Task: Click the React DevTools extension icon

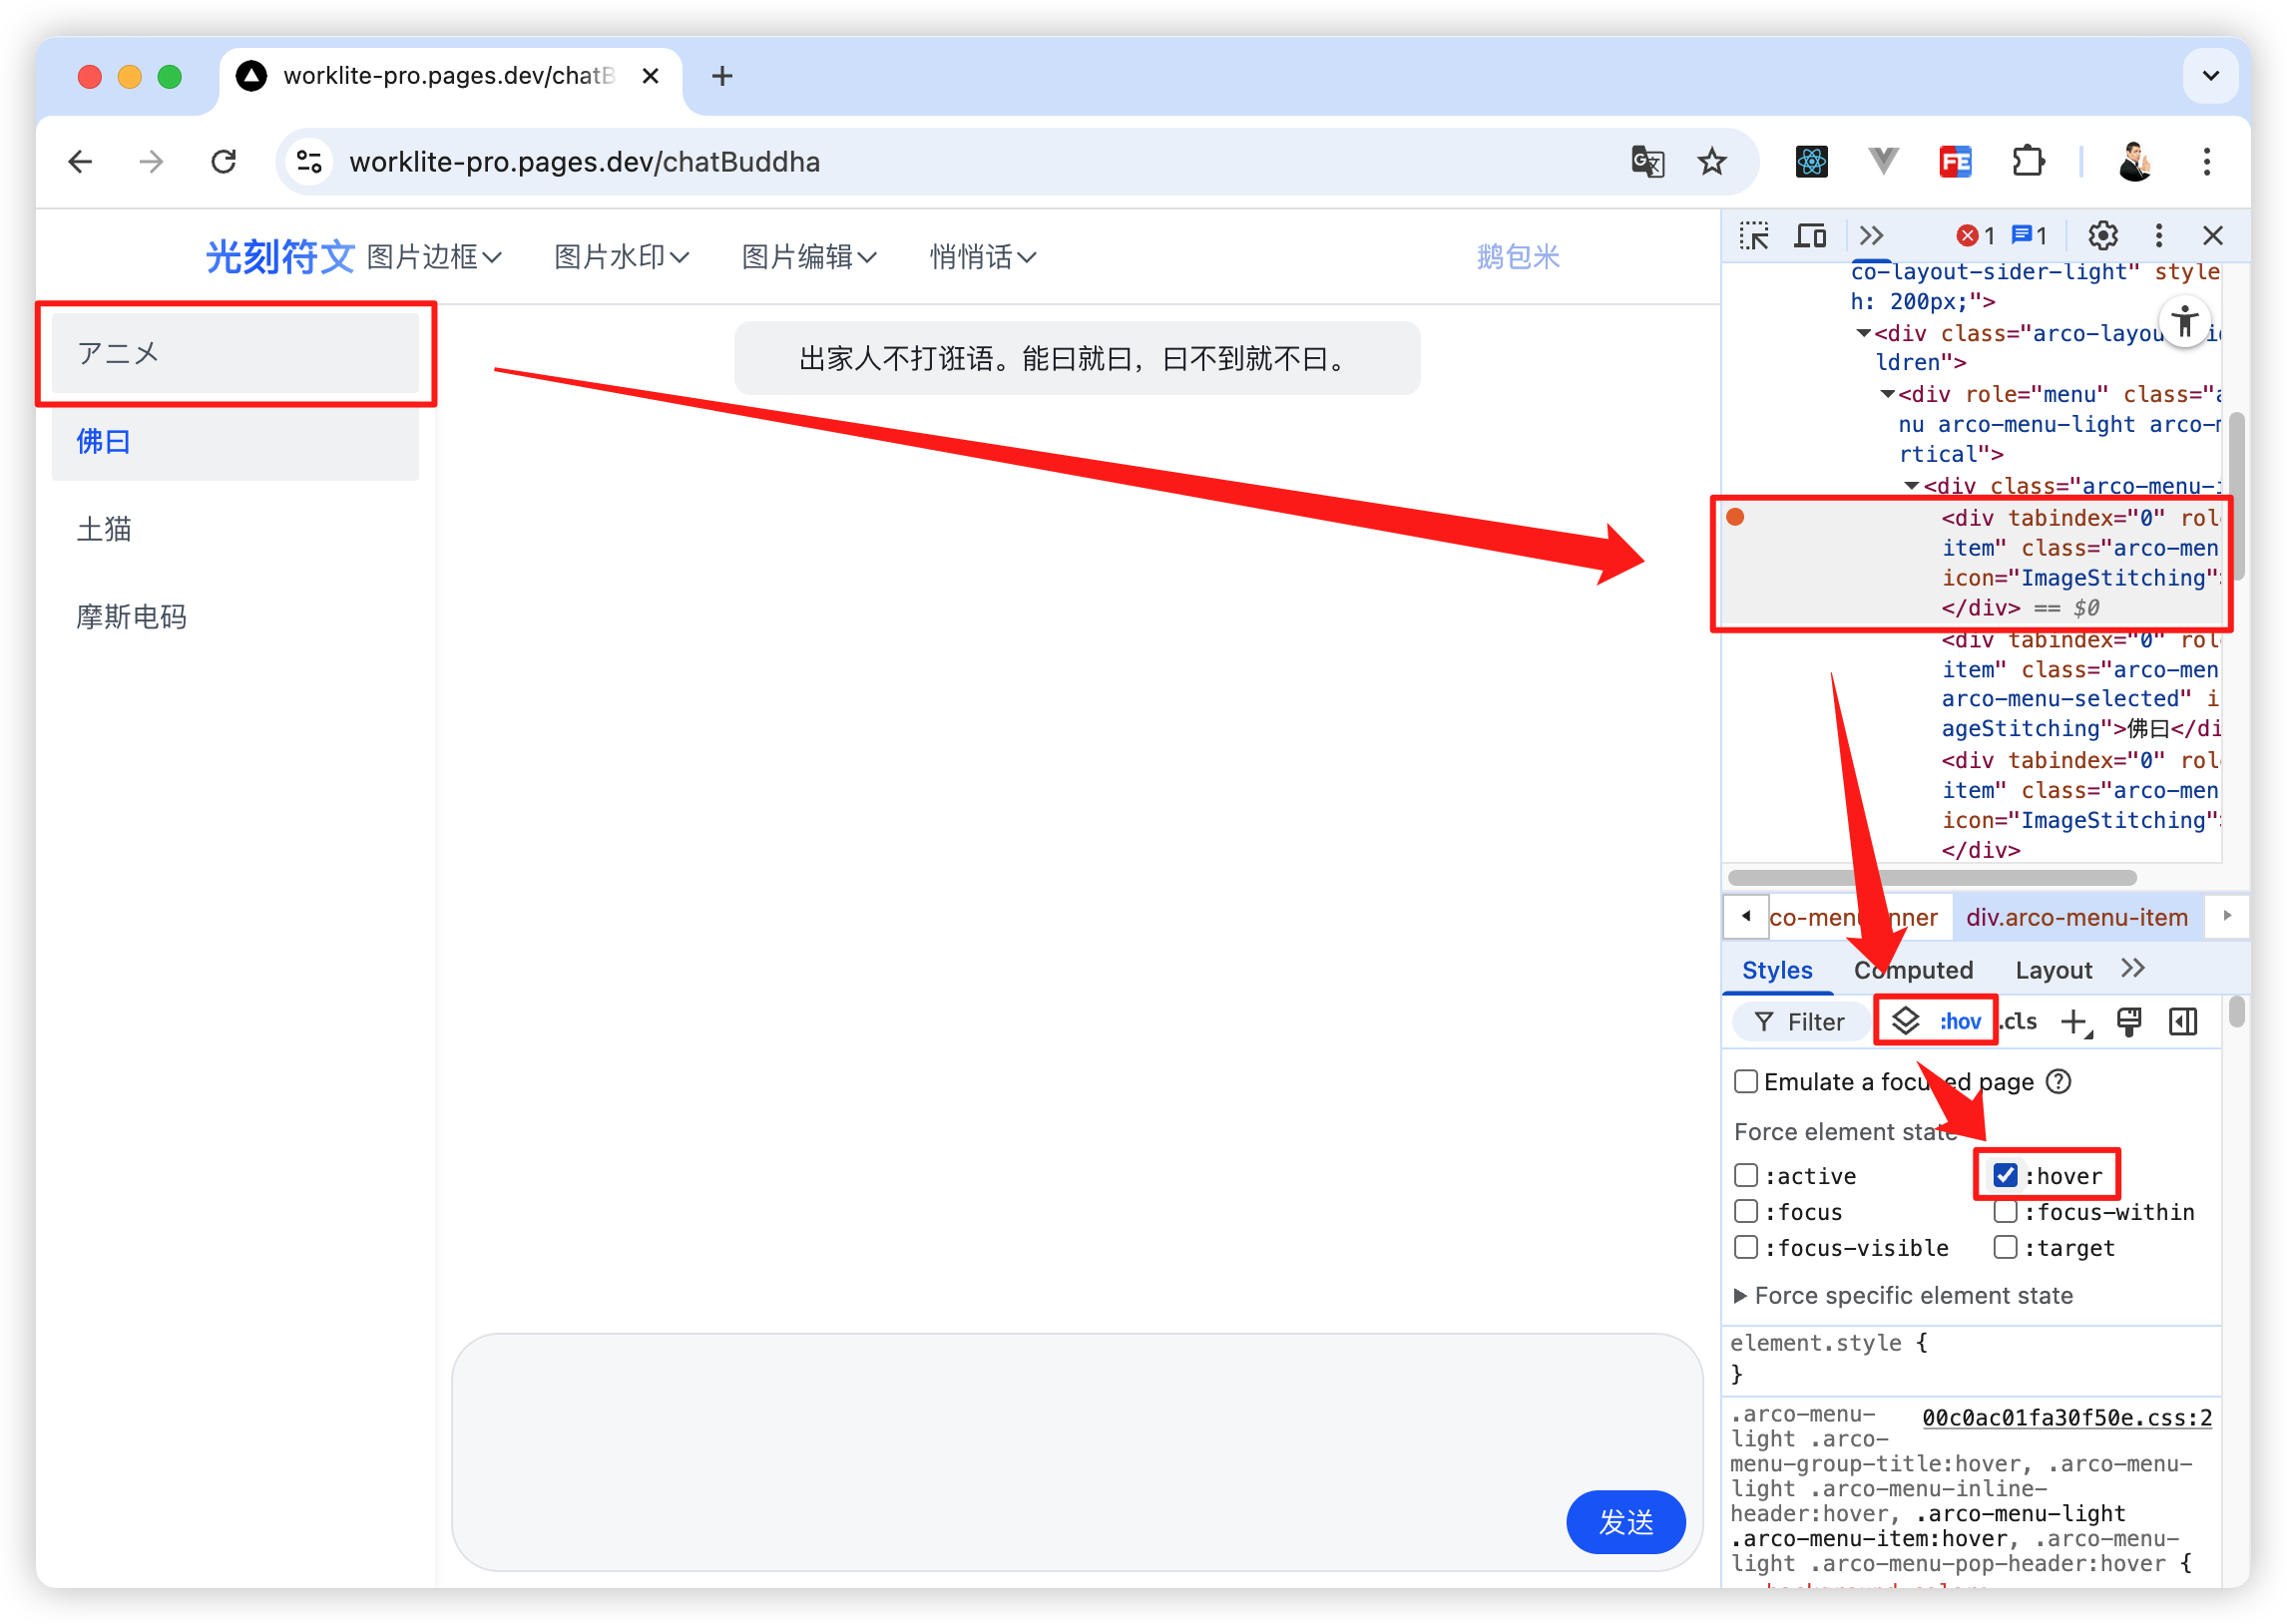Action: pyautogui.click(x=1811, y=161)
